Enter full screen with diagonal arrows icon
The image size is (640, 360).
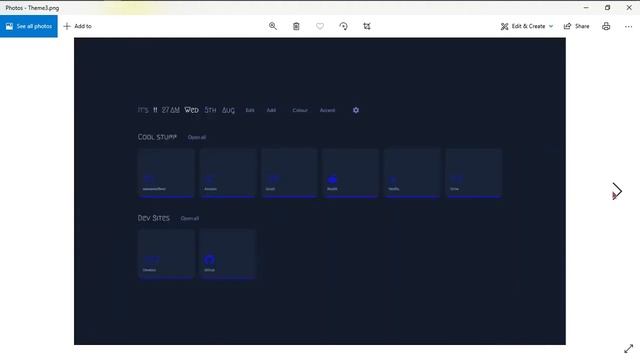629,349
